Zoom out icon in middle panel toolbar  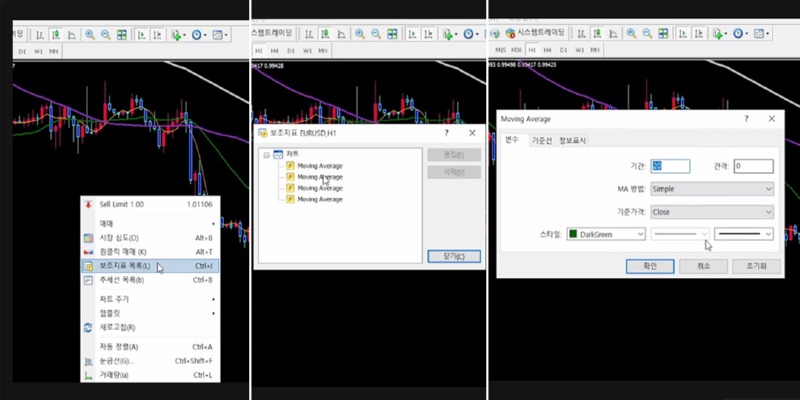click(x=376, y=34)
